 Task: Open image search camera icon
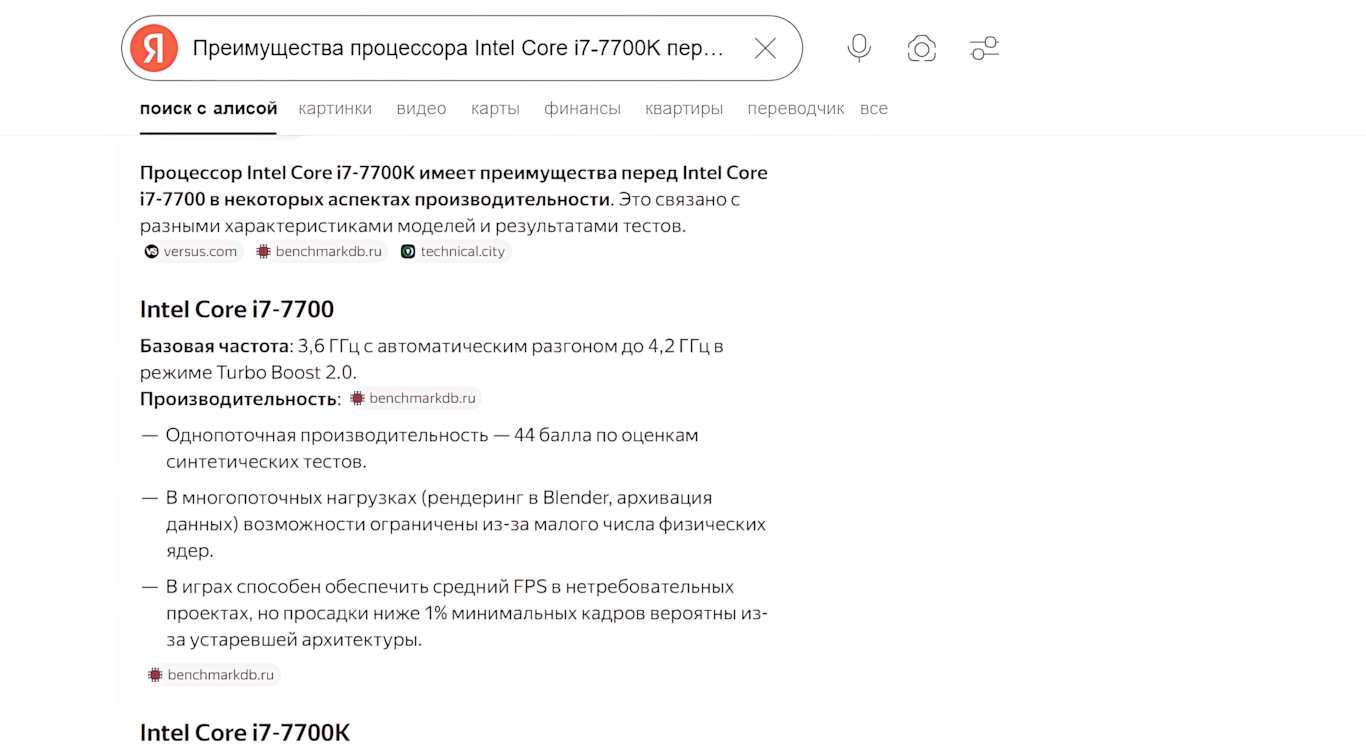click(921, 48)
